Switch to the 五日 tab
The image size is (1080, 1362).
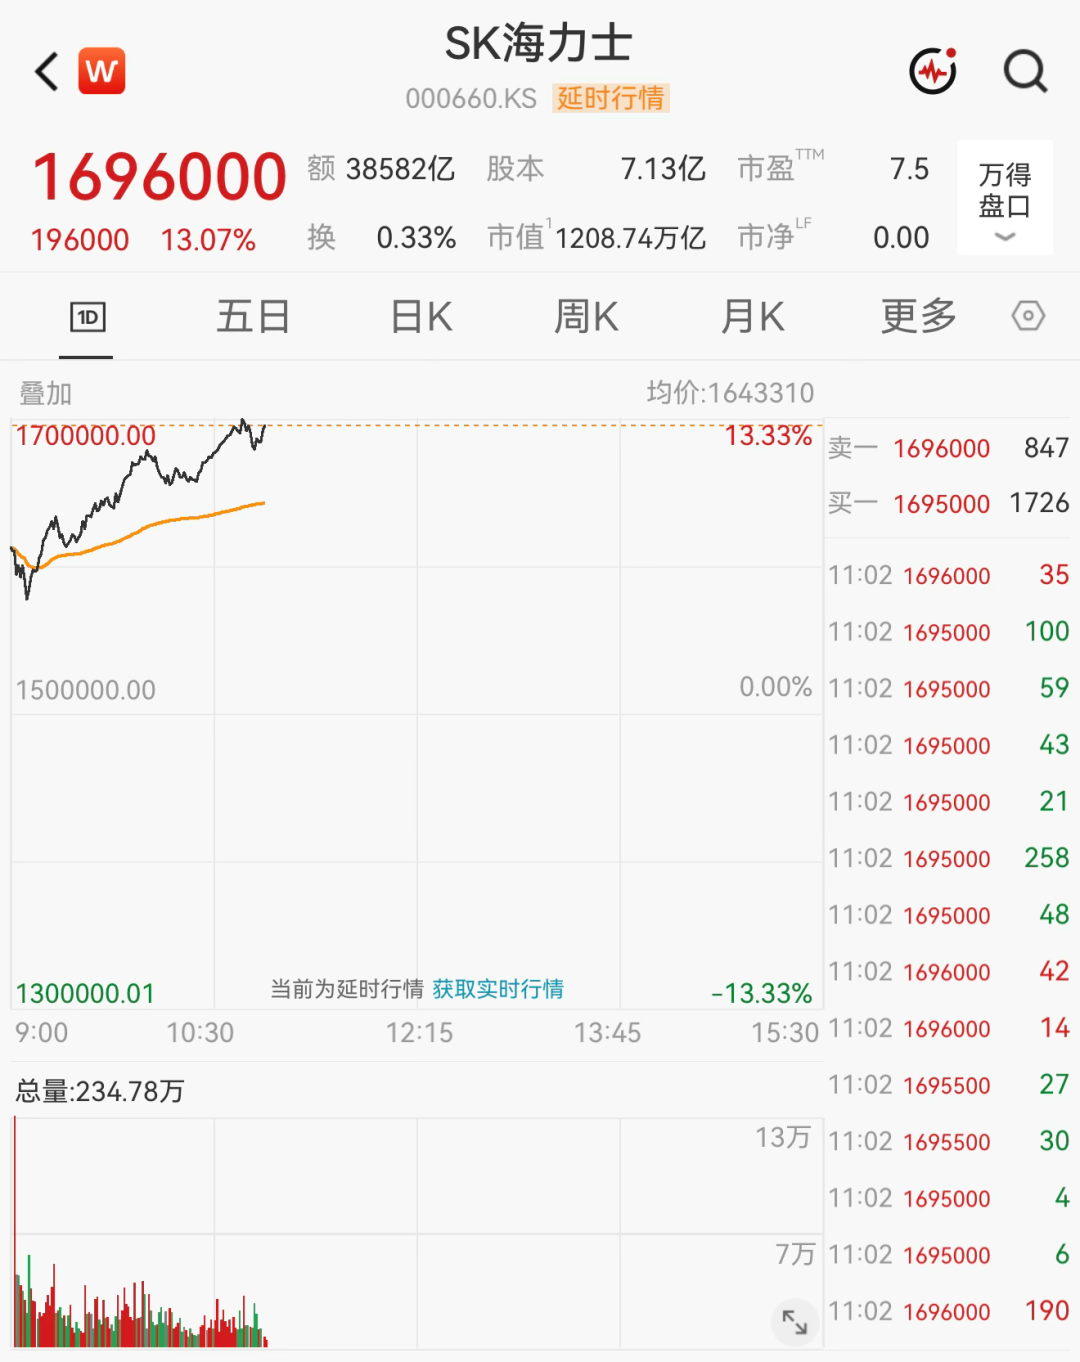pos(253,317)
